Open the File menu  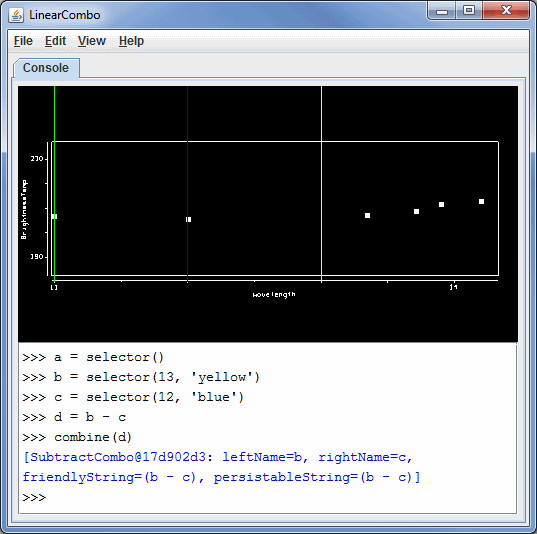pos(23,41)
